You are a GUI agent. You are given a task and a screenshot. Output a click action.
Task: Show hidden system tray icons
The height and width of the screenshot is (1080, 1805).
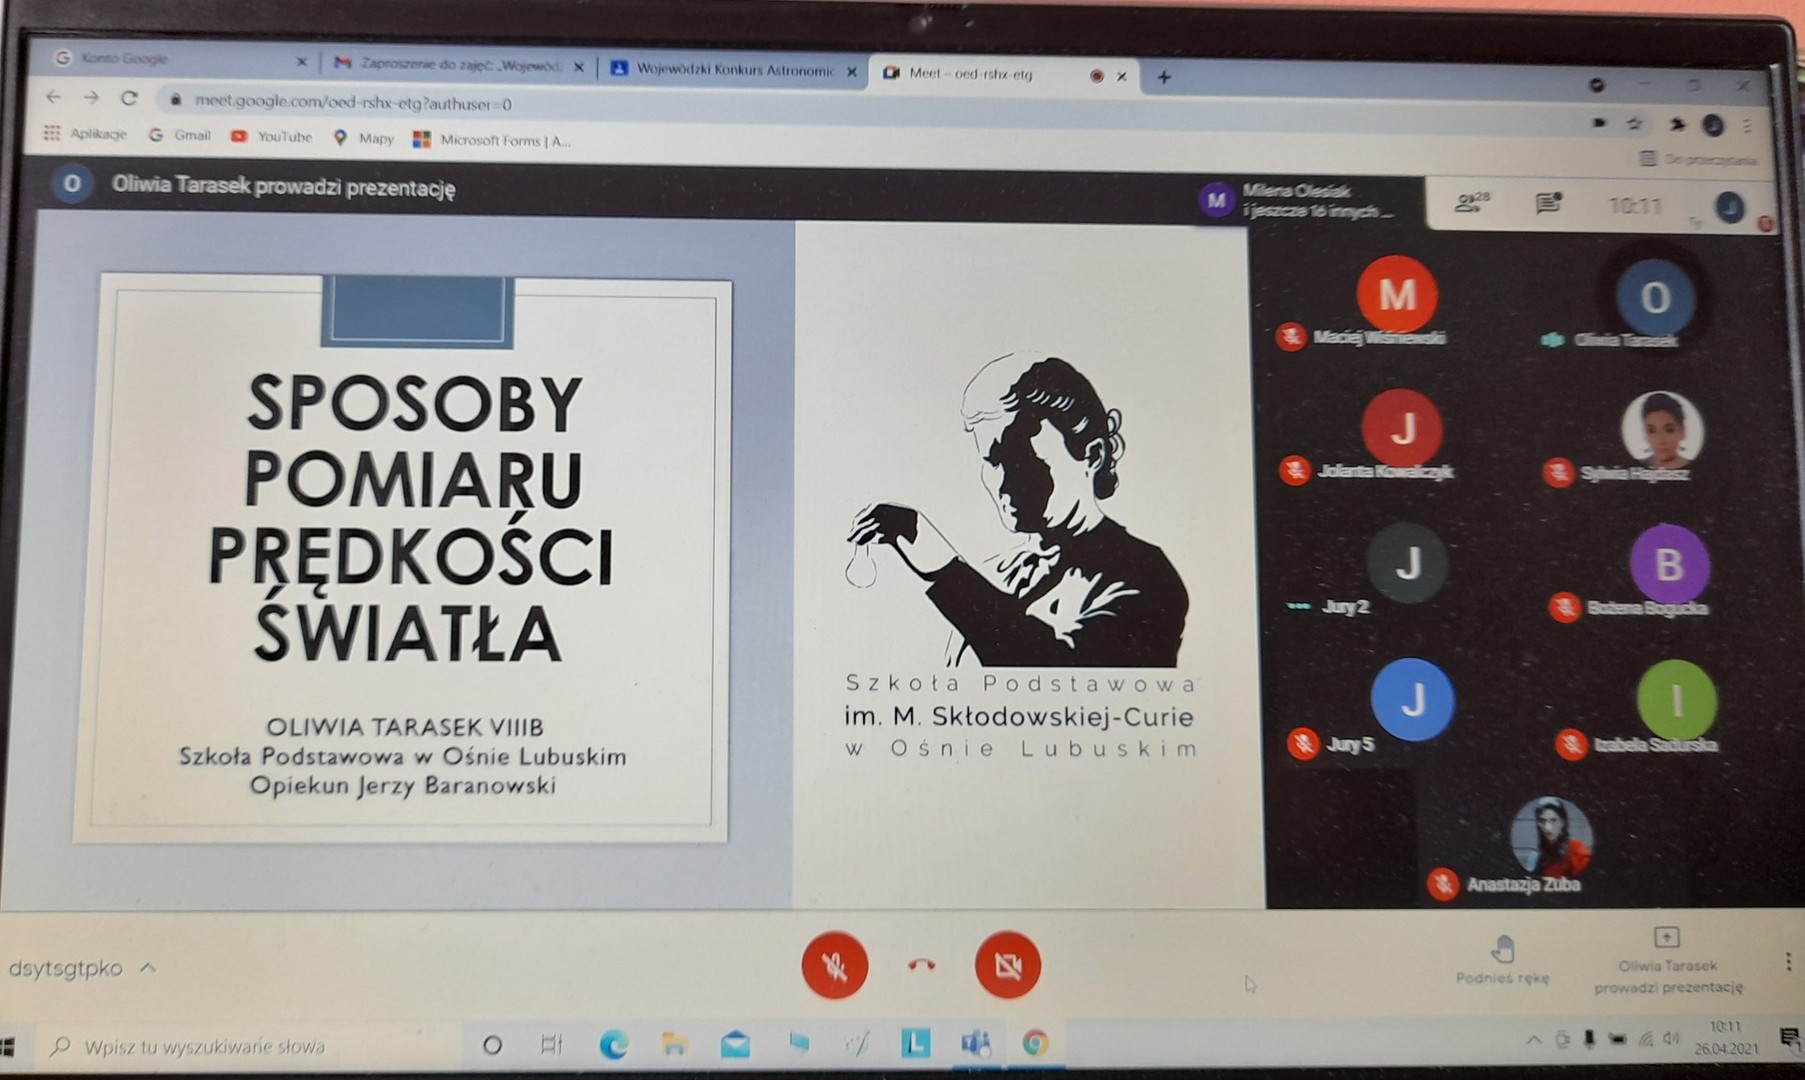pos(1533,1041)
